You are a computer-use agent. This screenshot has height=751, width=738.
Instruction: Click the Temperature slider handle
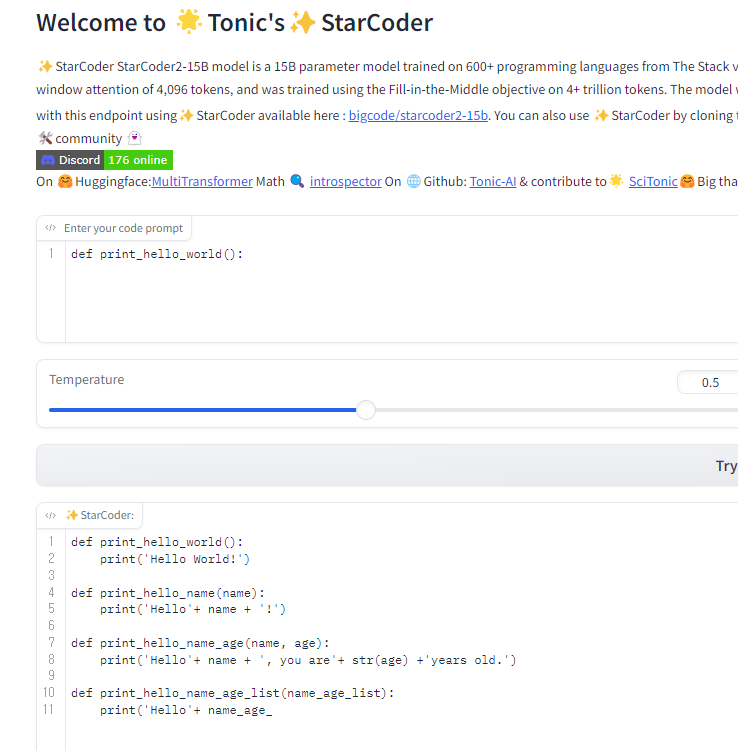[366, 410]
